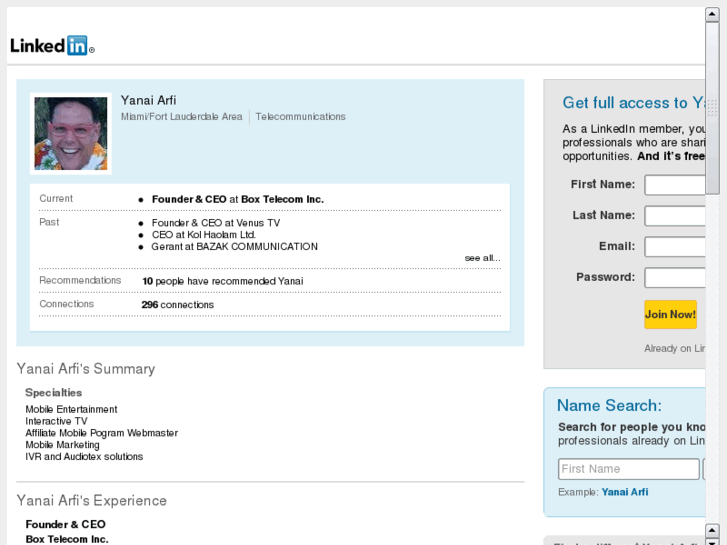Click the 'Mobile Entertainment' specialty
This screenshot has width=727, height=545.
(x=71, y=410)
